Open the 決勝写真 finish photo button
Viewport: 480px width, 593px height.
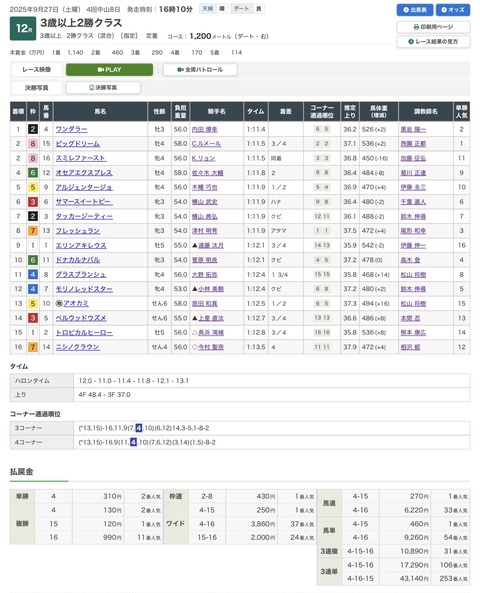(103, 88)
